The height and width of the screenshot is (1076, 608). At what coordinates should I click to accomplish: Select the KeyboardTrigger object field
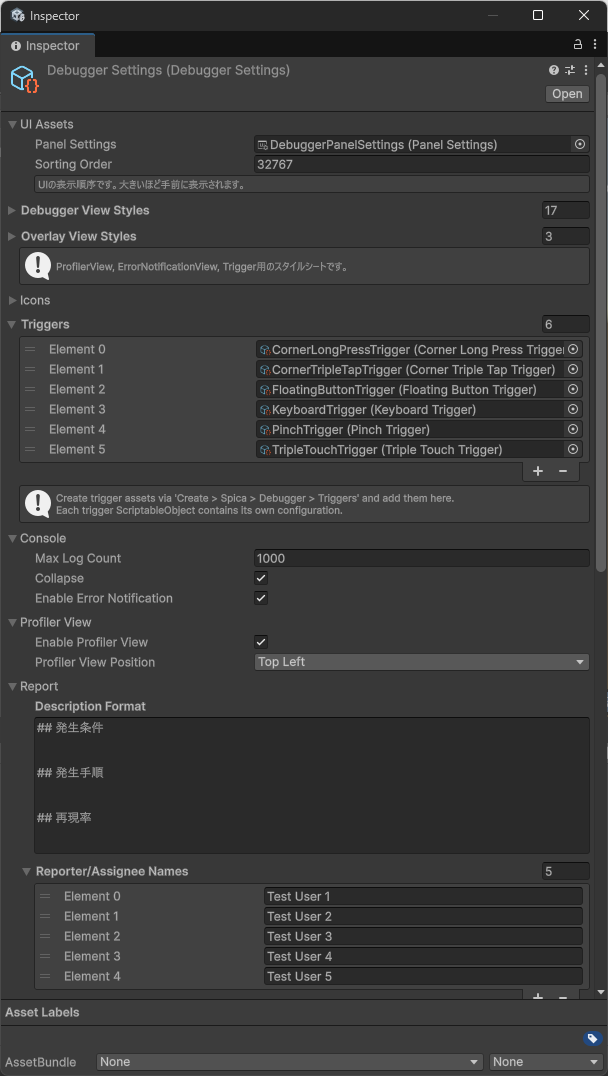click(x=410, y=409)
